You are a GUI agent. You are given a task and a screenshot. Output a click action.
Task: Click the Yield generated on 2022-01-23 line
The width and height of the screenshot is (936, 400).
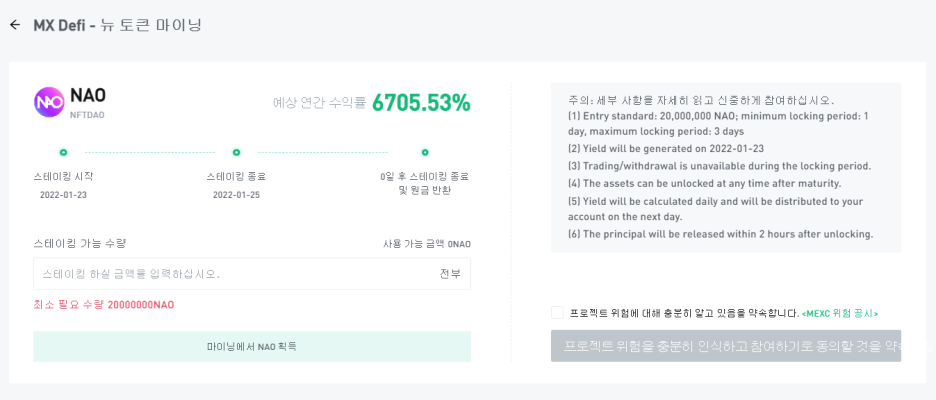pyautogui.click(x=666, y=149)
